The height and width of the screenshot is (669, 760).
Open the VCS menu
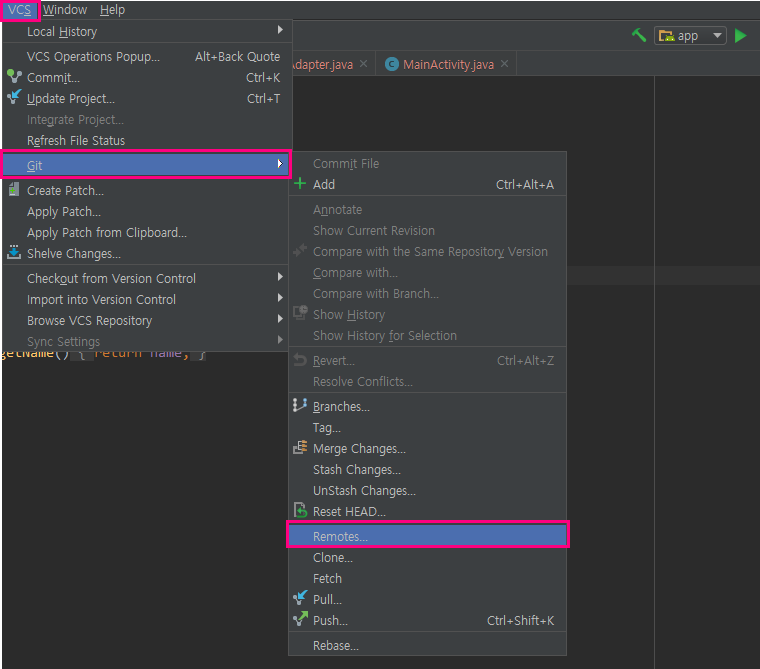click(x=19, y=10)
